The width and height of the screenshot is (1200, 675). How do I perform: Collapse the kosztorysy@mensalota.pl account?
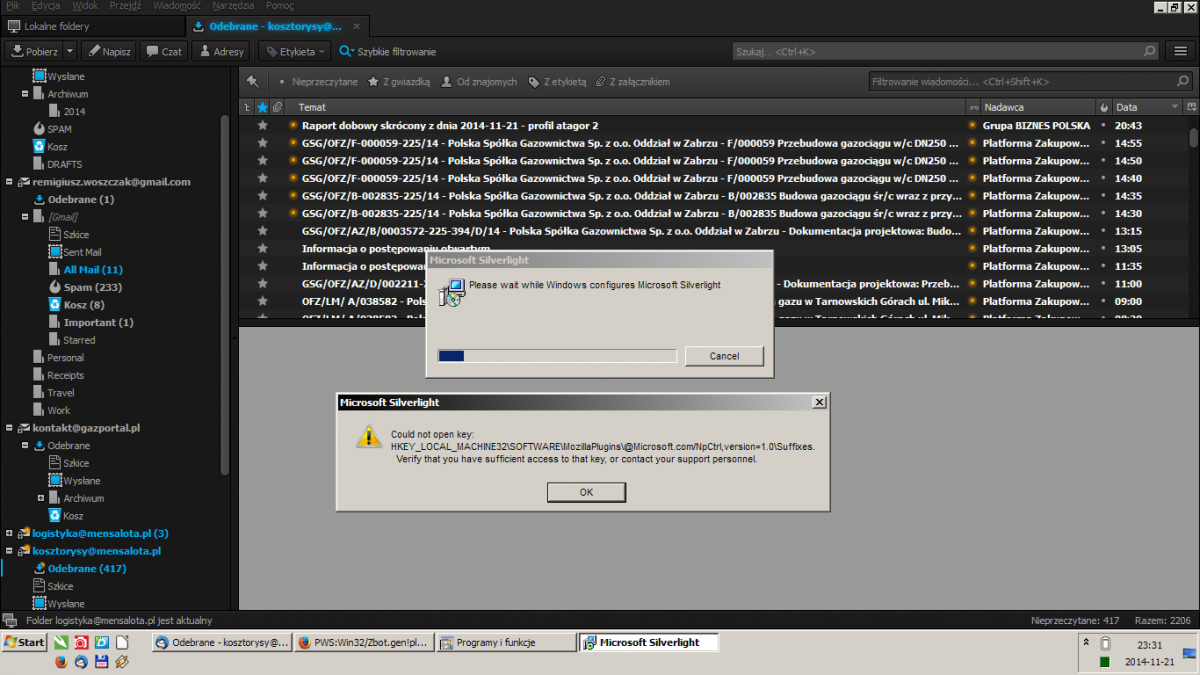9,551
